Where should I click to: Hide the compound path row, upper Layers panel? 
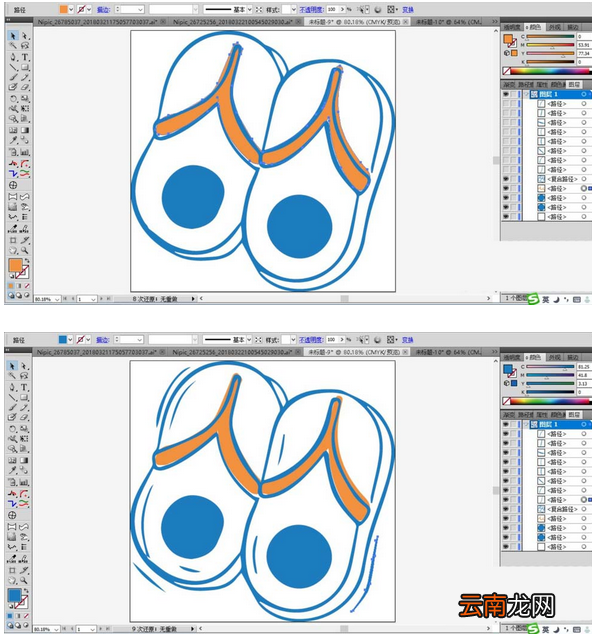506,179
